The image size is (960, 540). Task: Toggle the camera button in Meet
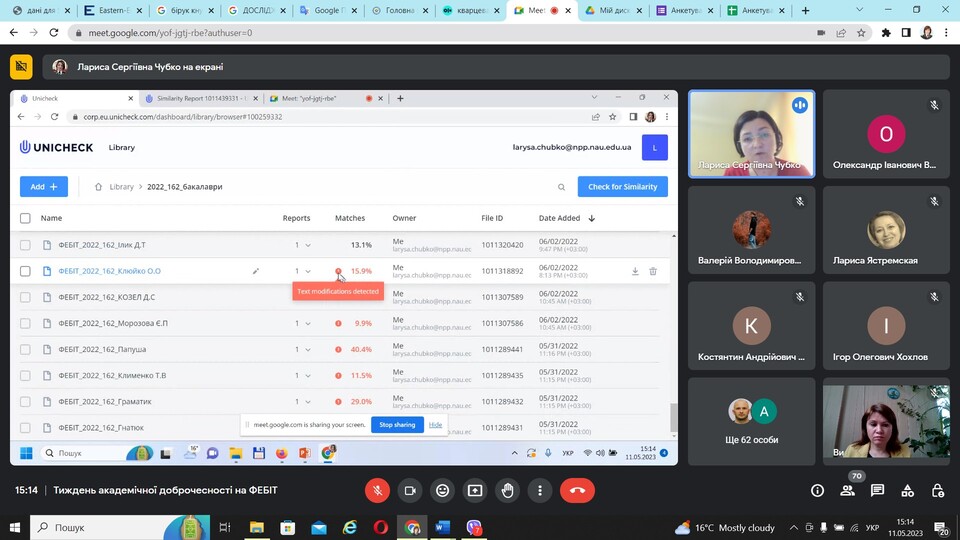point(409,490)
